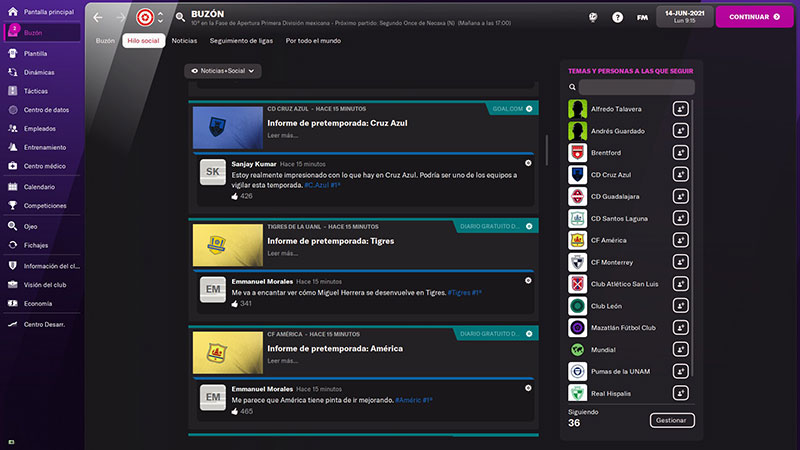Open the Tácticas sidebar icon
Image resolution: width=800 pixels, height=450 pixels.
pyautogui.click(x=13, y=91)
